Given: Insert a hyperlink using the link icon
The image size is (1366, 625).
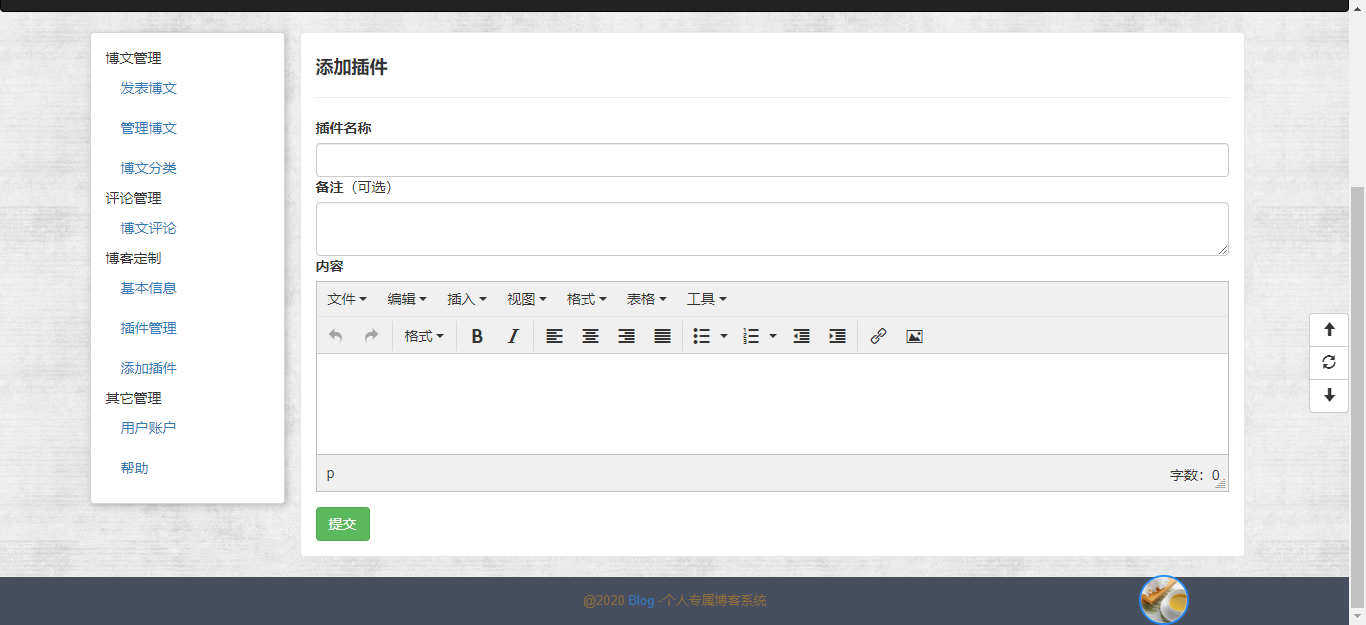Looking at the screenshot, I should coord(879,336).
